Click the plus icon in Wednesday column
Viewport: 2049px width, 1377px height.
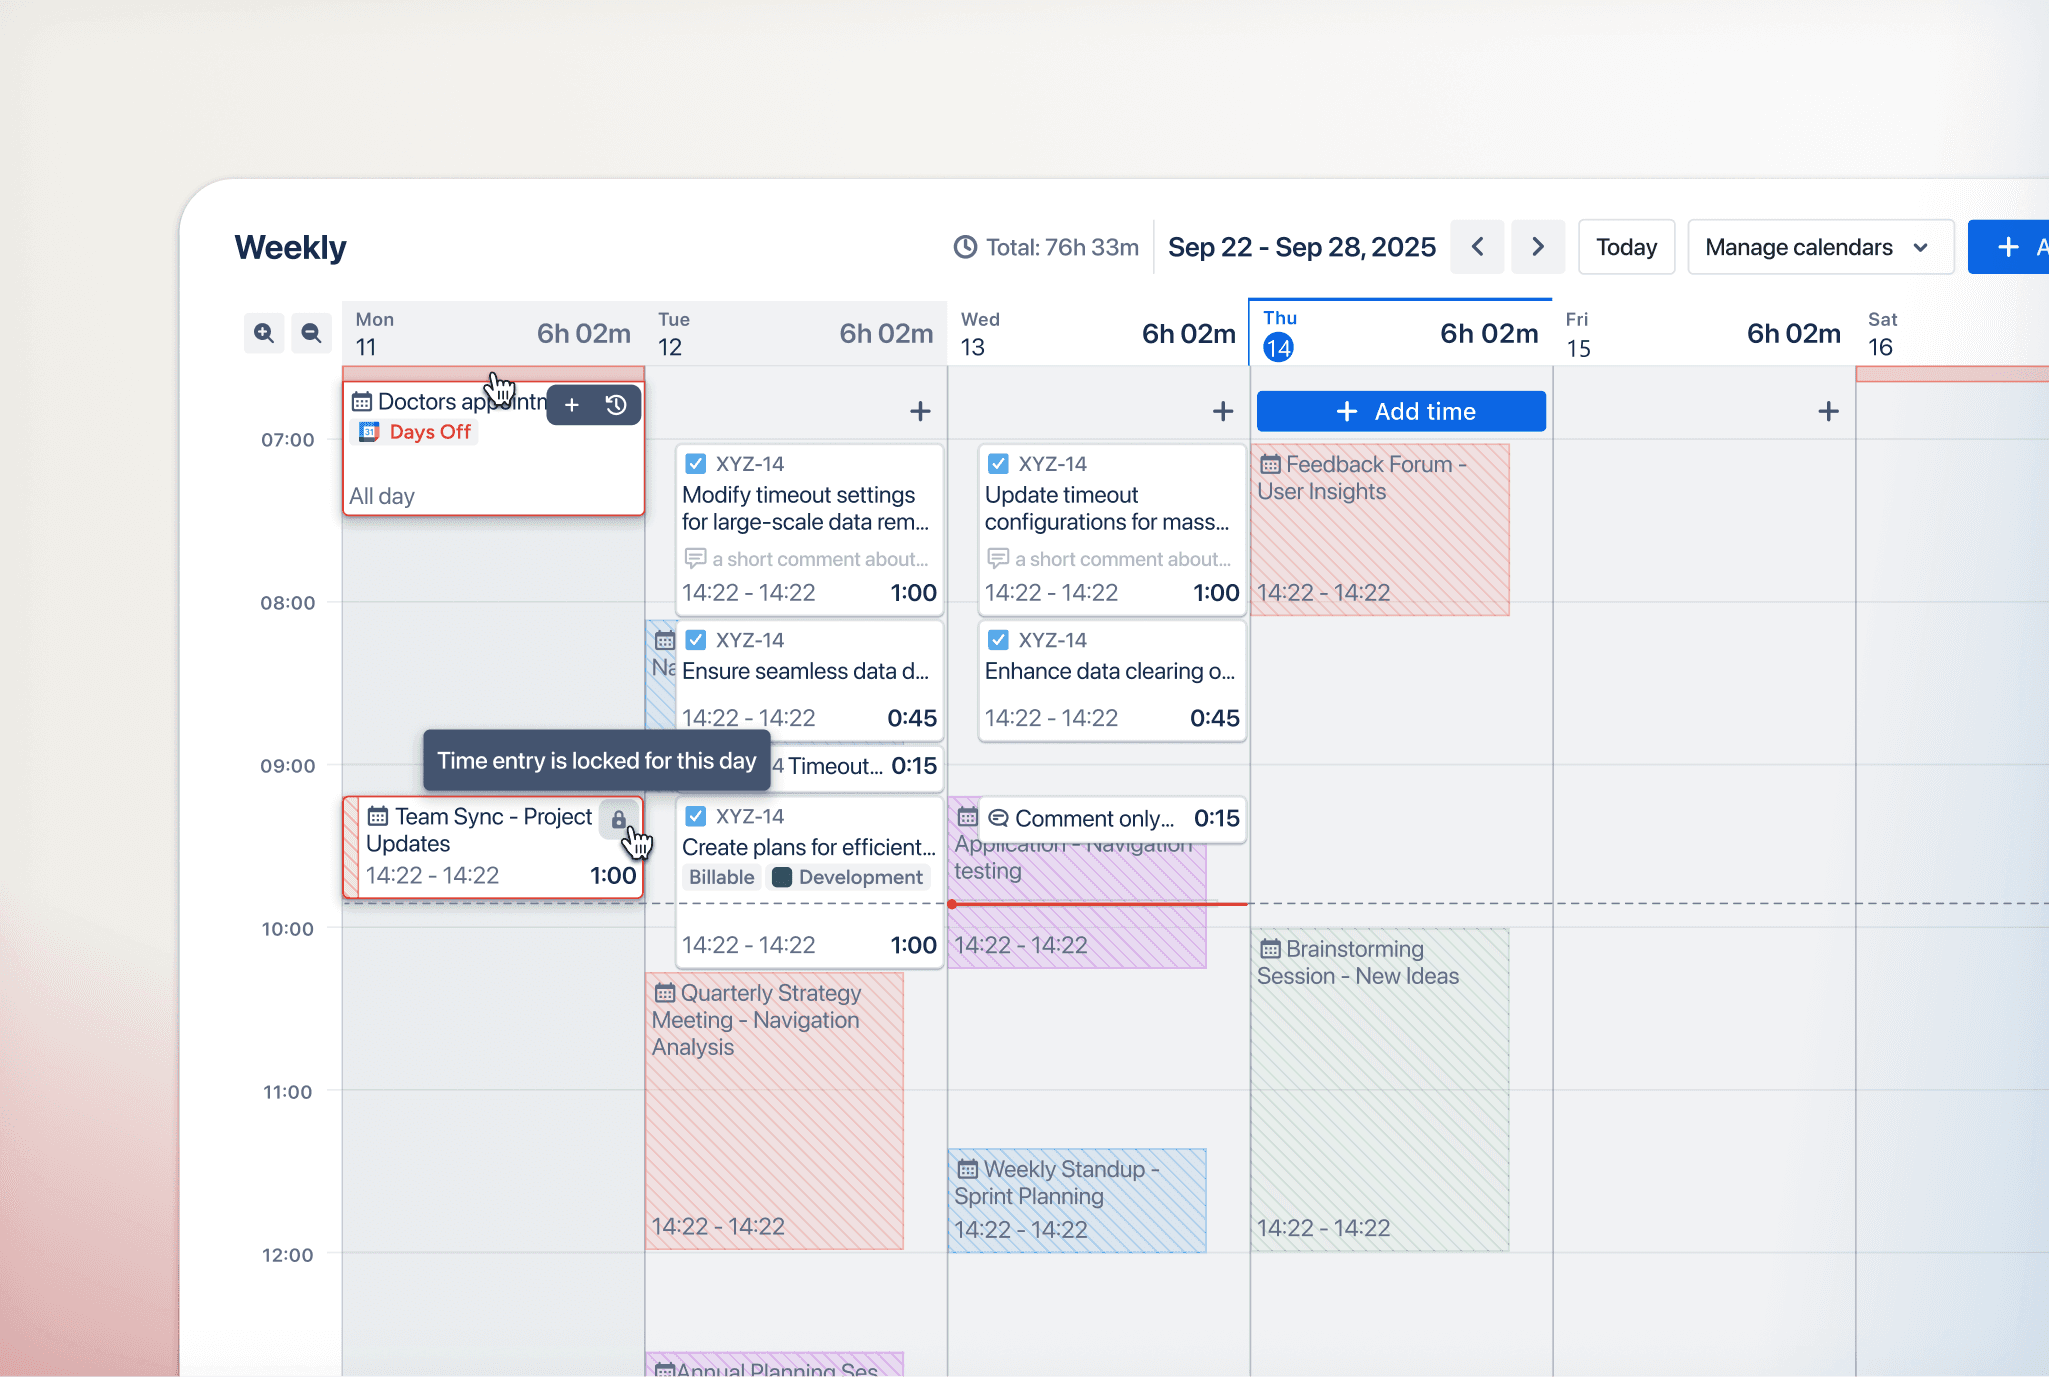[x=1222, y=411]
